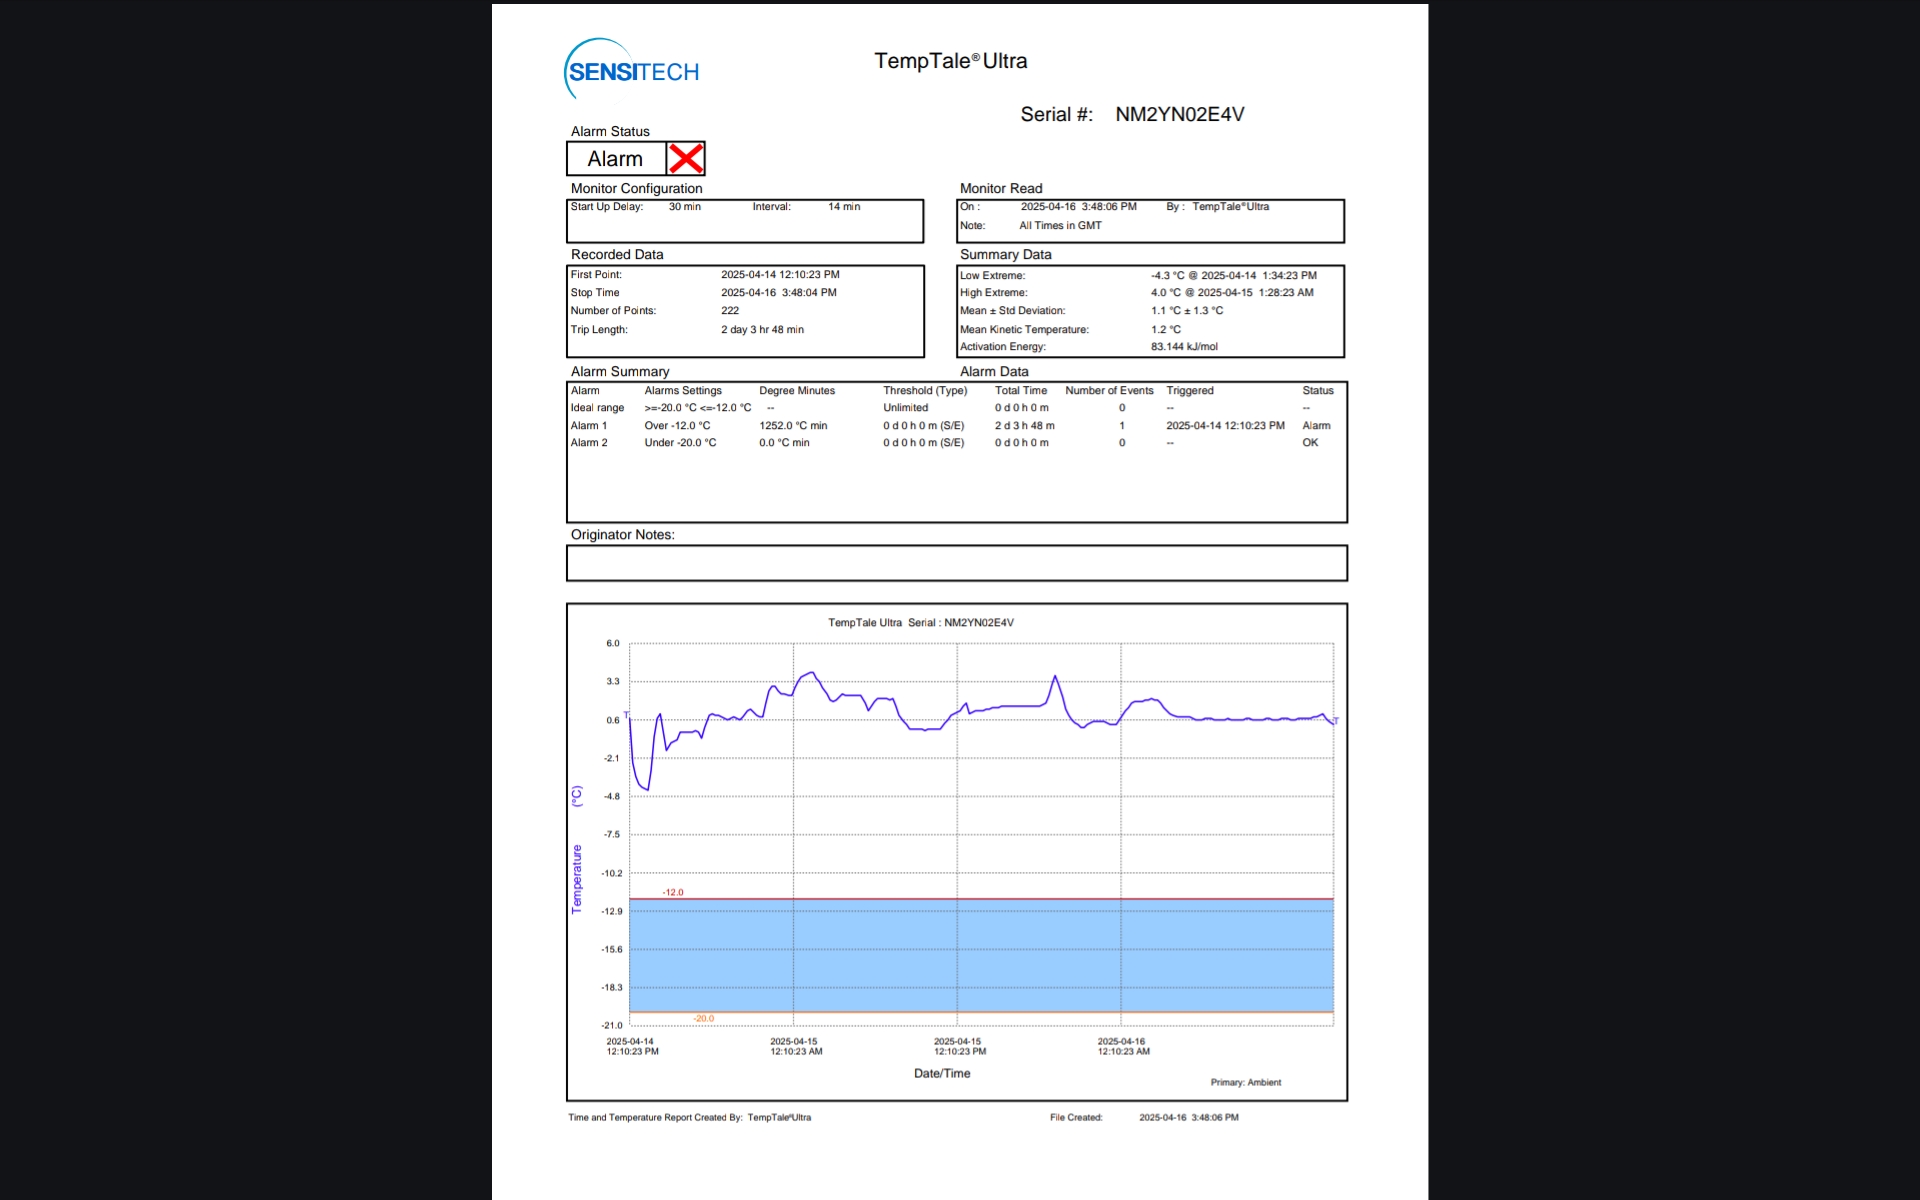Click x-axis label '2025-04-16 12:10:23 AM'
This screenshot has width=1920, height=1200.
[x=1124, y=1047]
